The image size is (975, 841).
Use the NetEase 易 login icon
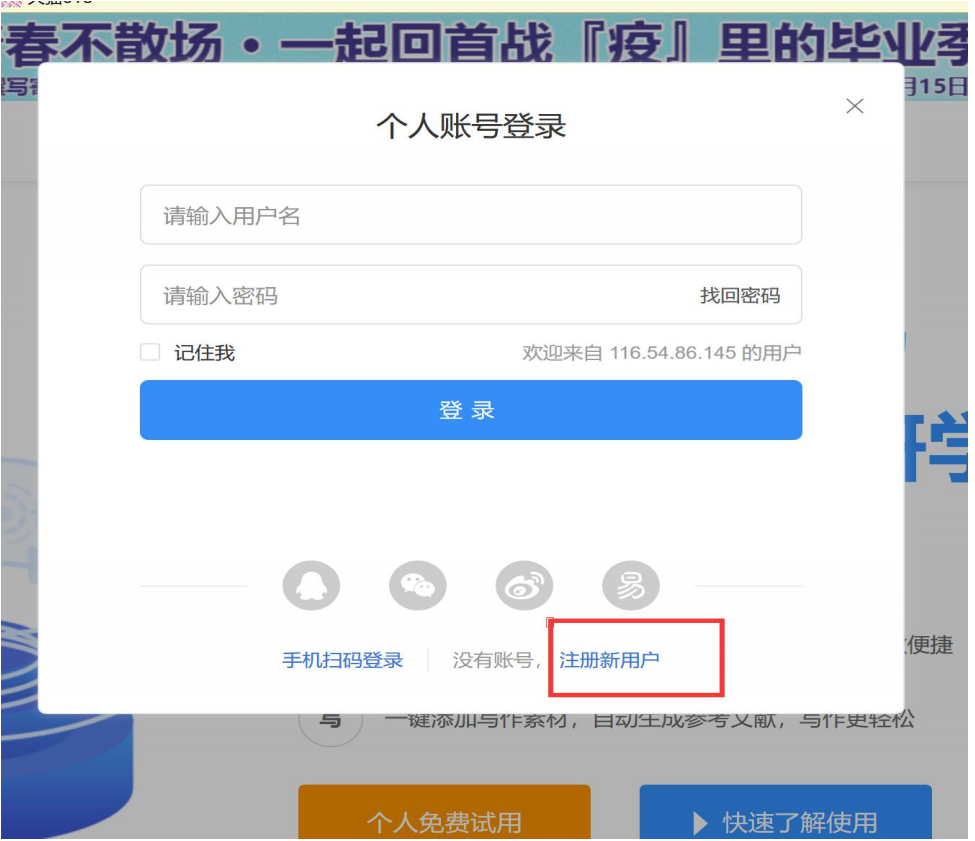(x=631, y=586)
